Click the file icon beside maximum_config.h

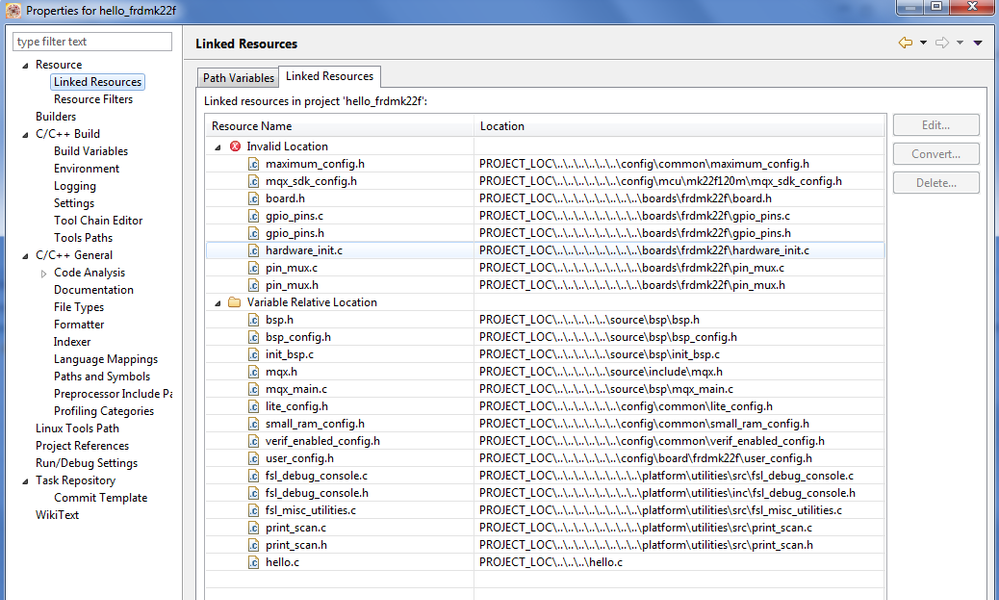(254, 164)
